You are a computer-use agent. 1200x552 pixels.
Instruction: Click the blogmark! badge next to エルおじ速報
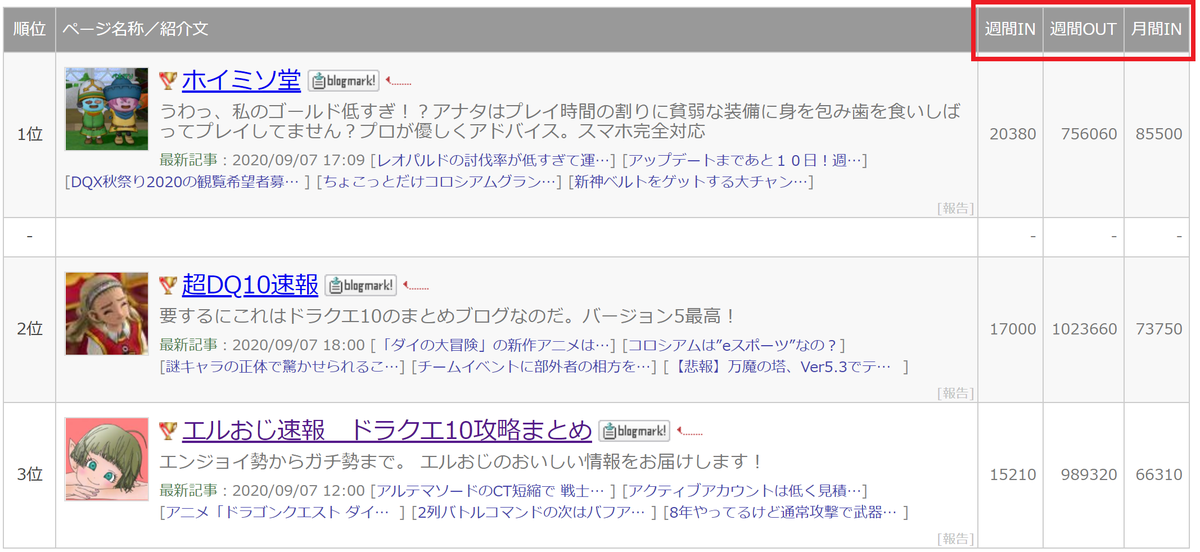[635, 431]
